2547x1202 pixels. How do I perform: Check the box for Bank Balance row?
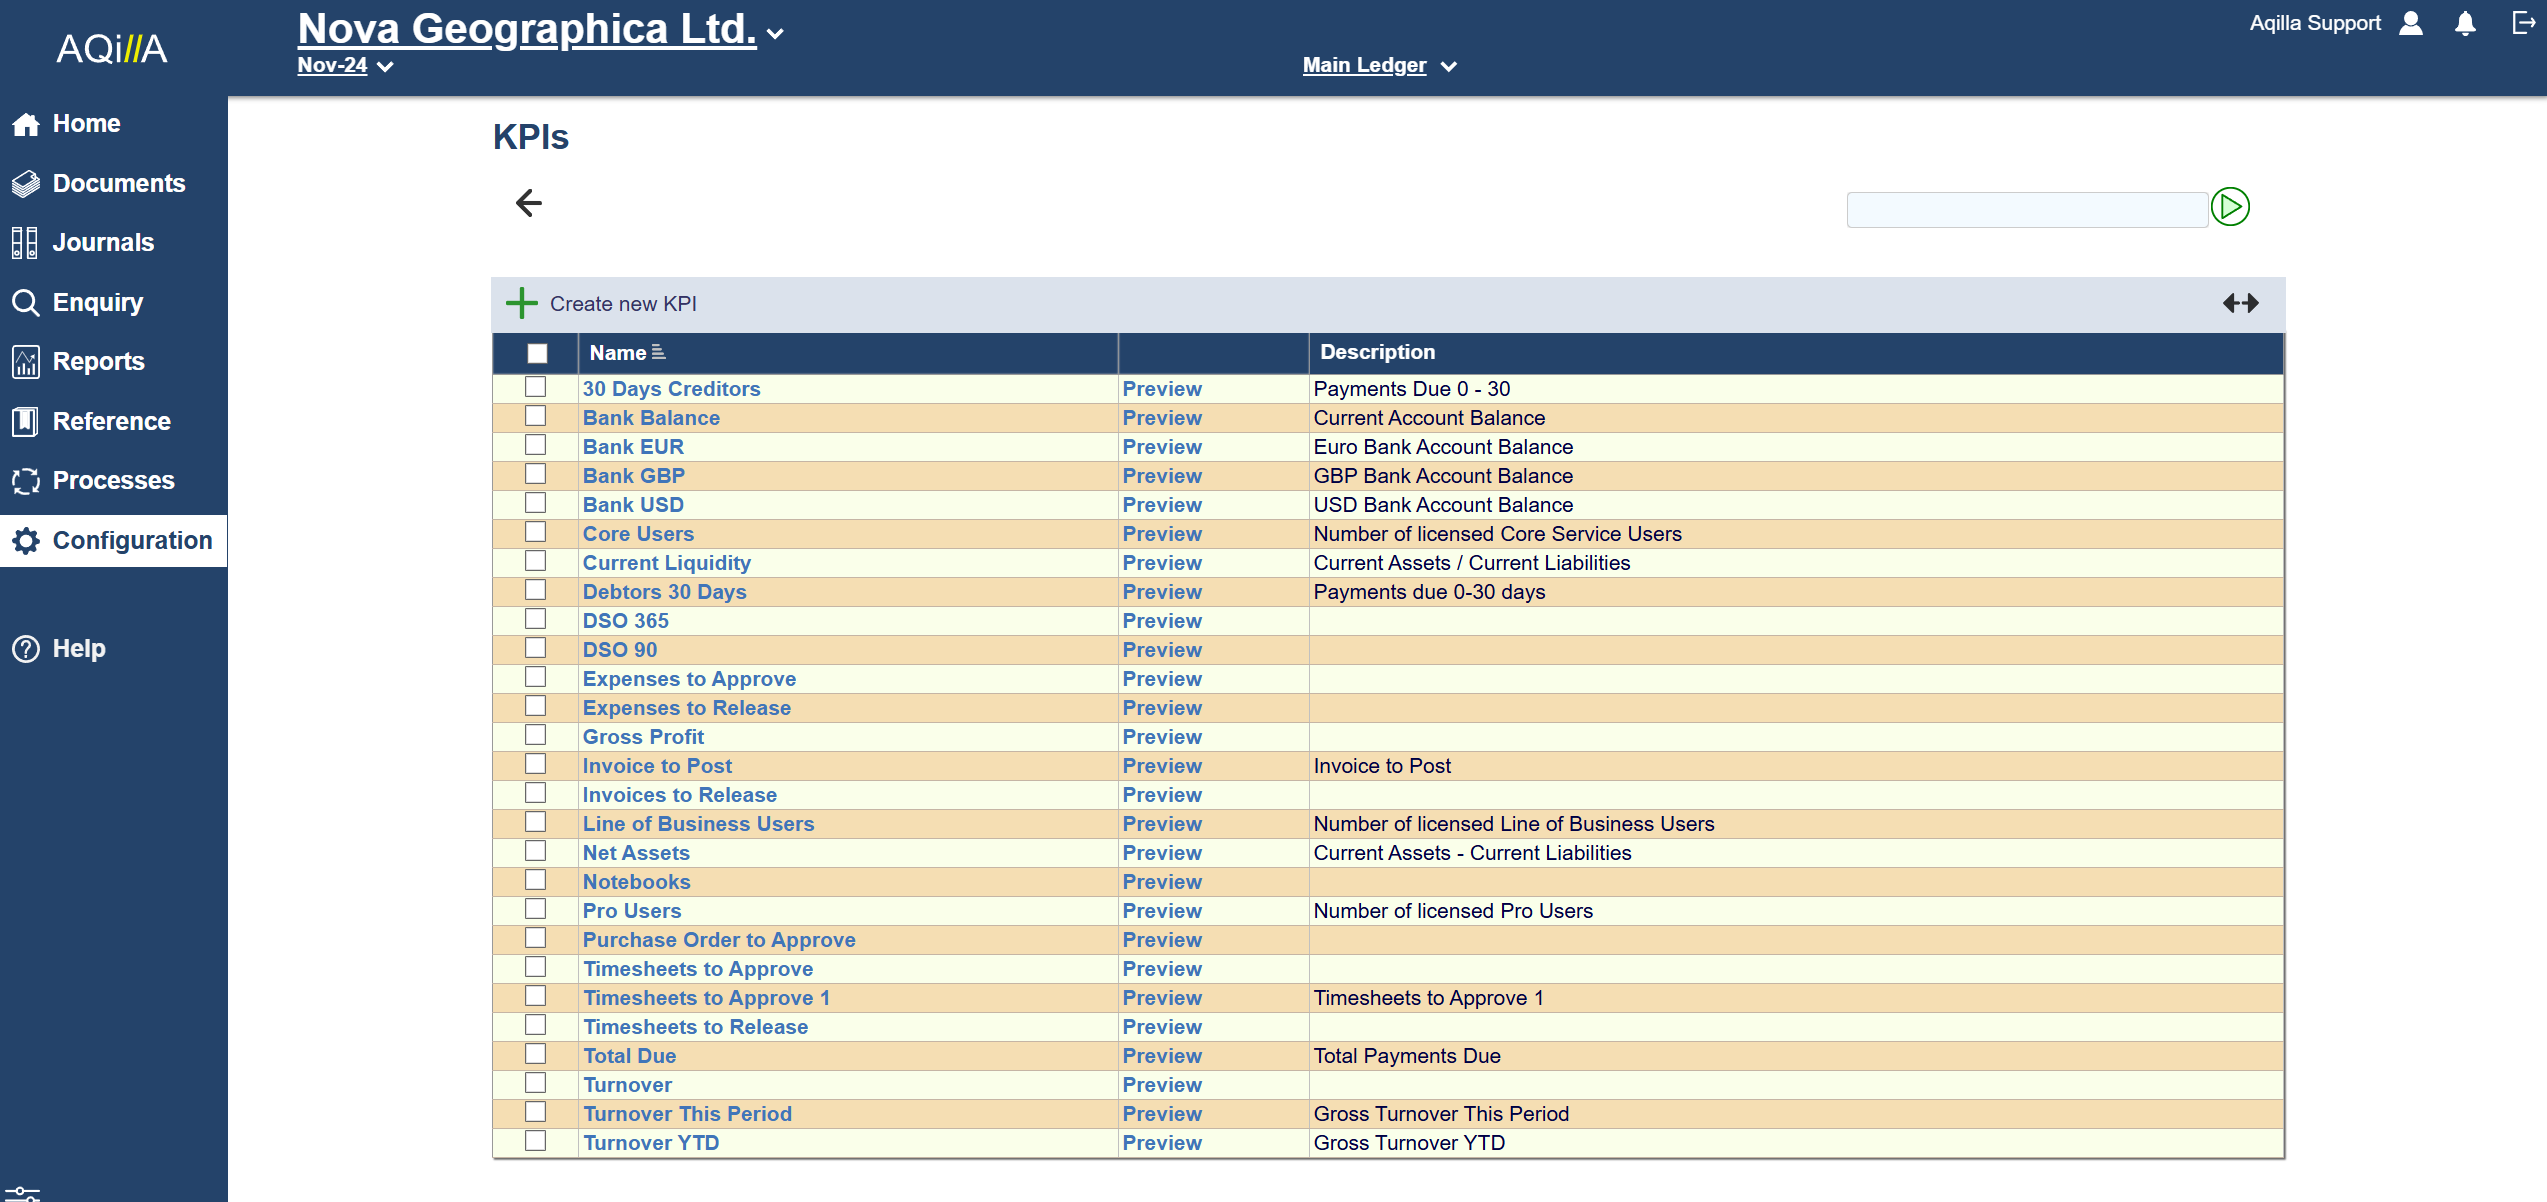pyautogui.click(x=536, y=416)
